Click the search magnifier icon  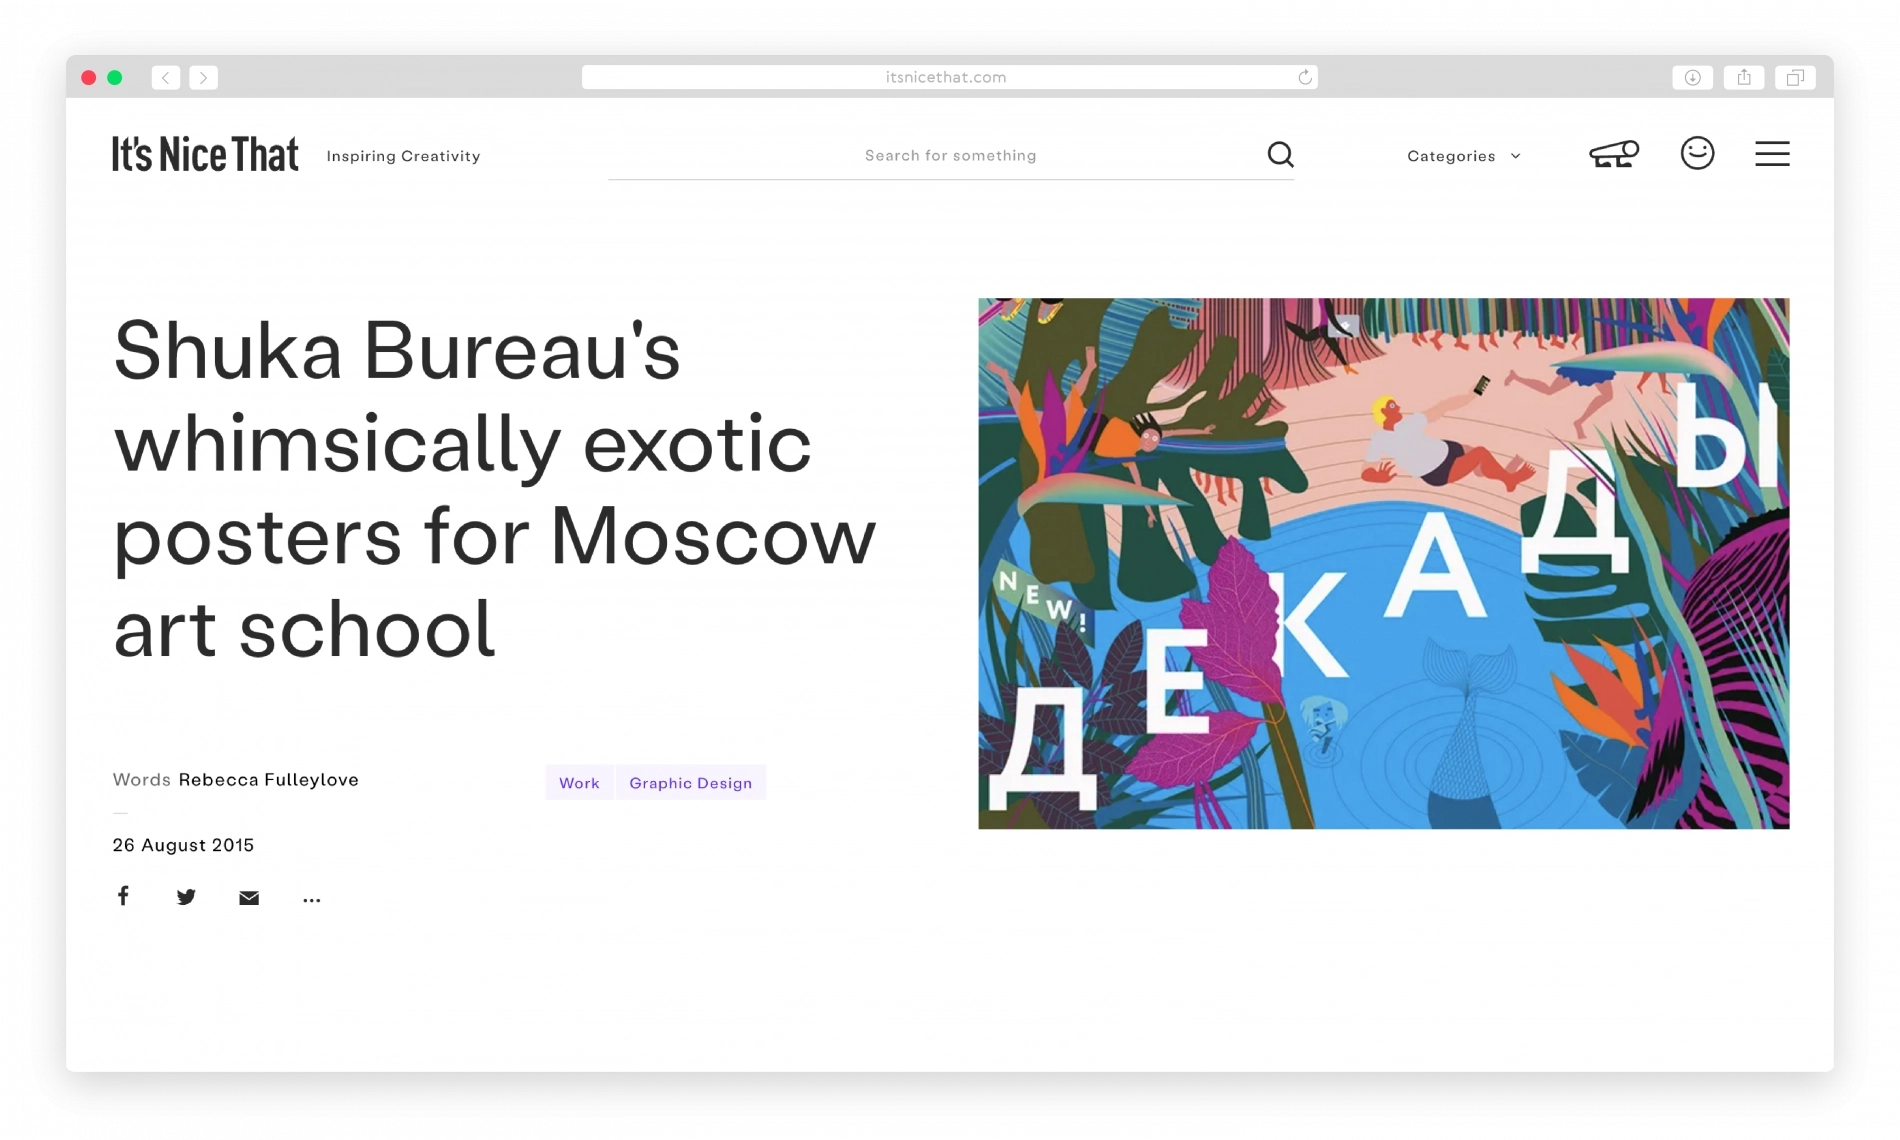point(1280,154)
